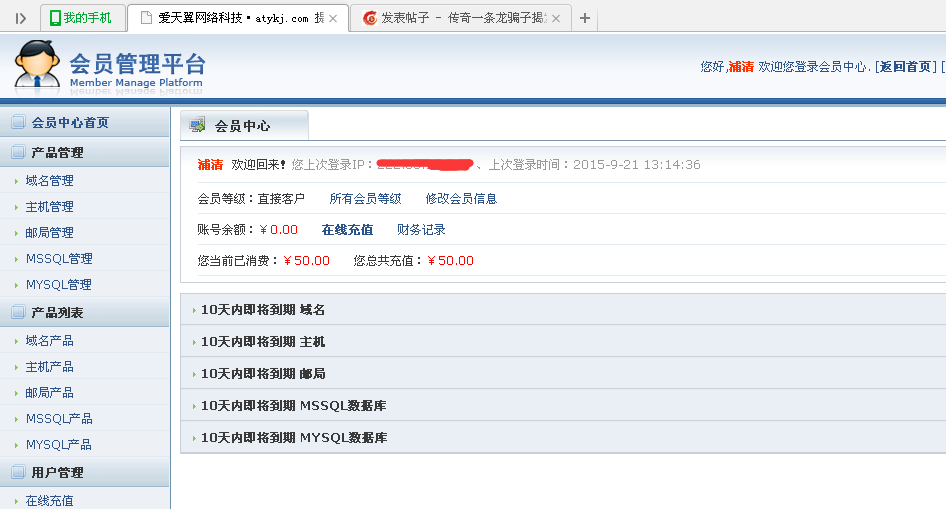
Task: Open 域名管理 in the sidebar
Action: (49, 181)
